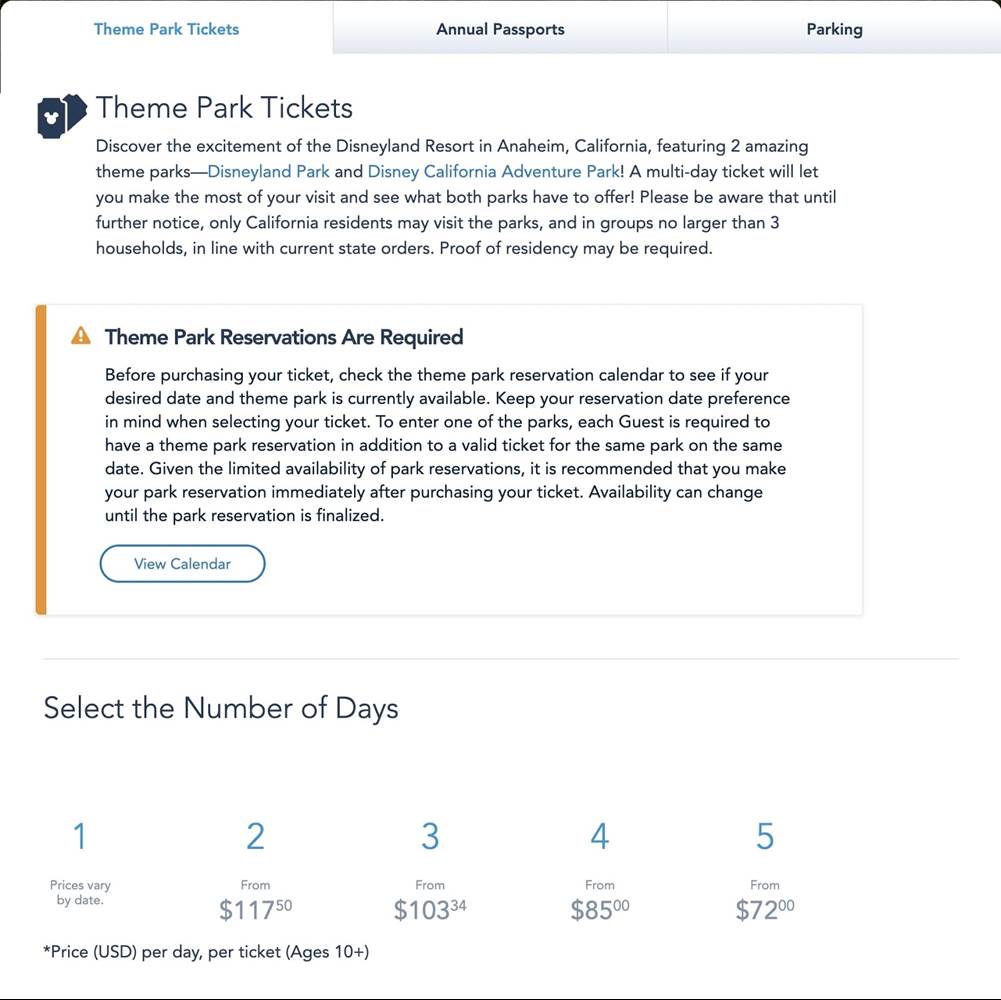Screen dimensions: 1001x1000
Task: Click the 'Select the Number of Days' heading
Action: [221, 709]
